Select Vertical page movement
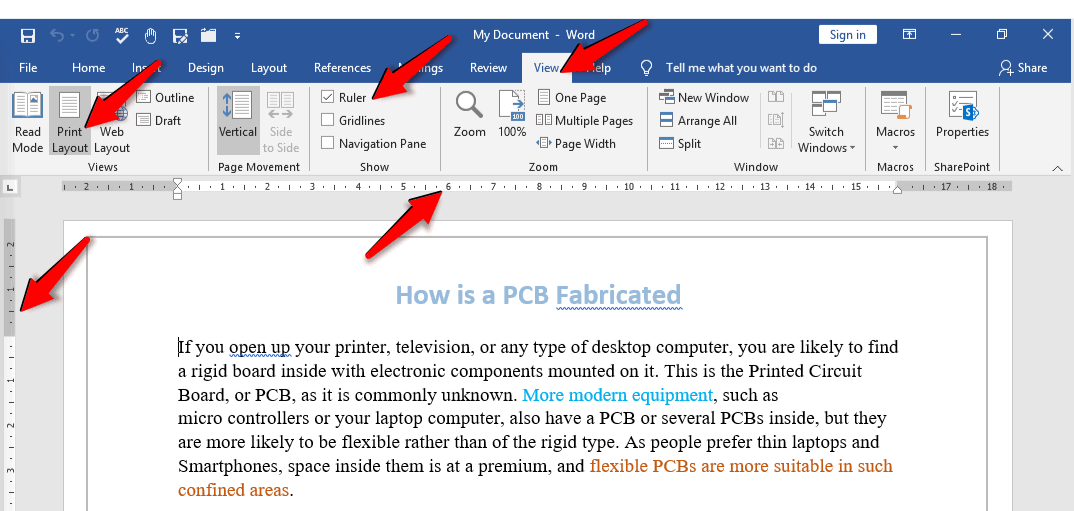This screenshot has width=1074, height=511. coord(238,121)
